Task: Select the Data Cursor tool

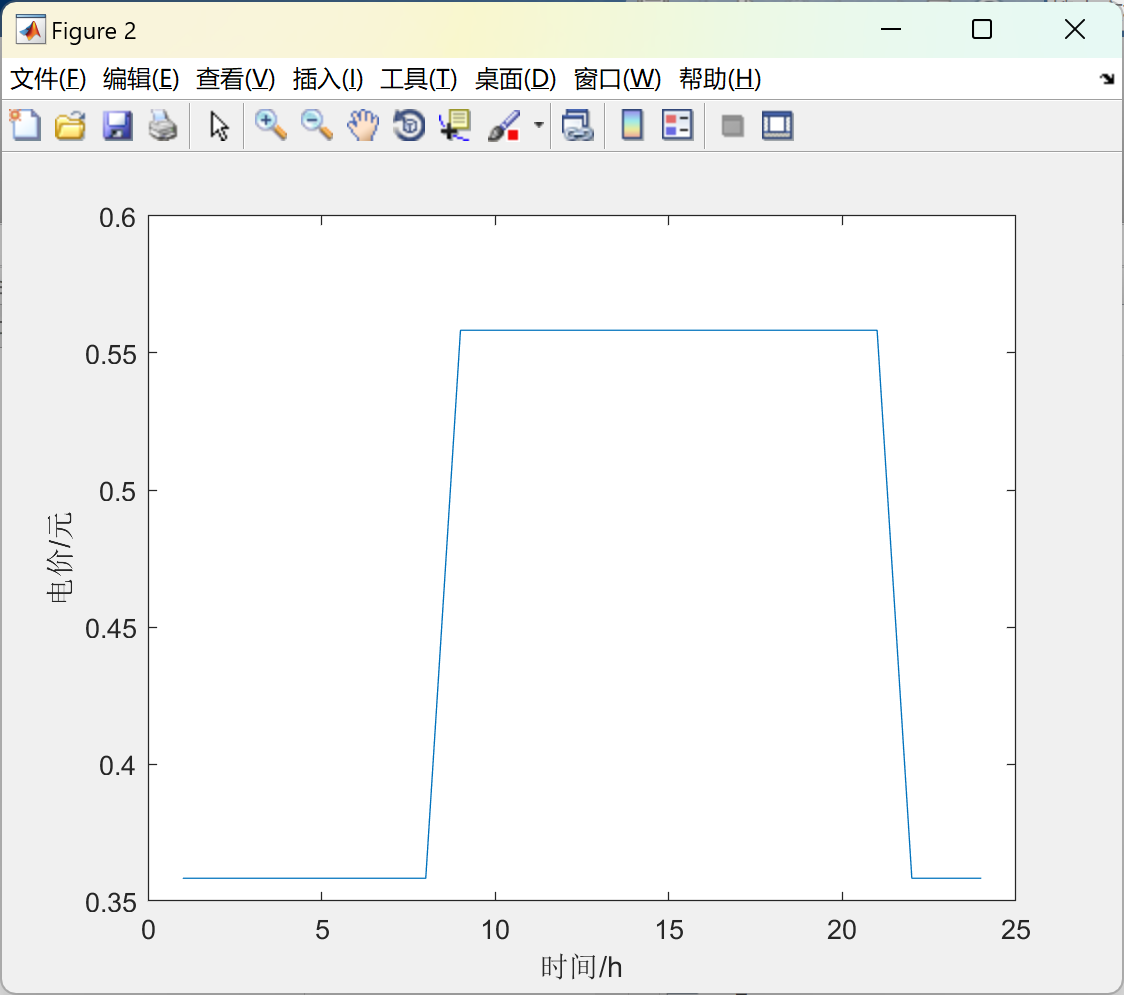Action: pos(454,125)
